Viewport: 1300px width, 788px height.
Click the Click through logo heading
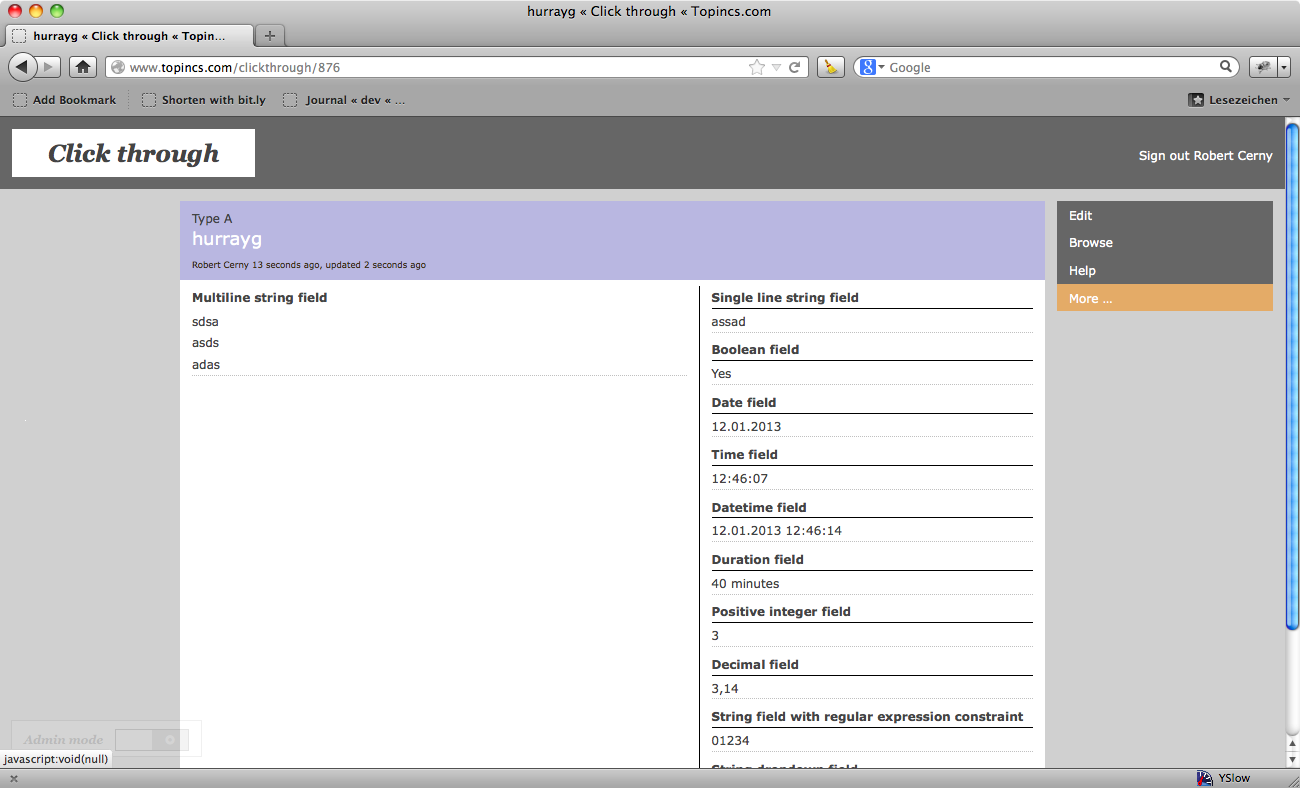pos(133,153)
